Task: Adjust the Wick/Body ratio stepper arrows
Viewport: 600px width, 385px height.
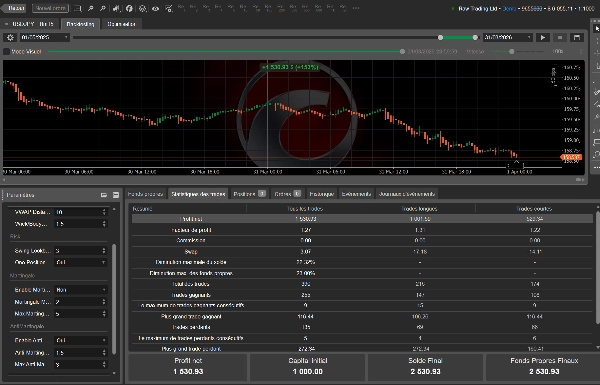Action: point(104,224)
